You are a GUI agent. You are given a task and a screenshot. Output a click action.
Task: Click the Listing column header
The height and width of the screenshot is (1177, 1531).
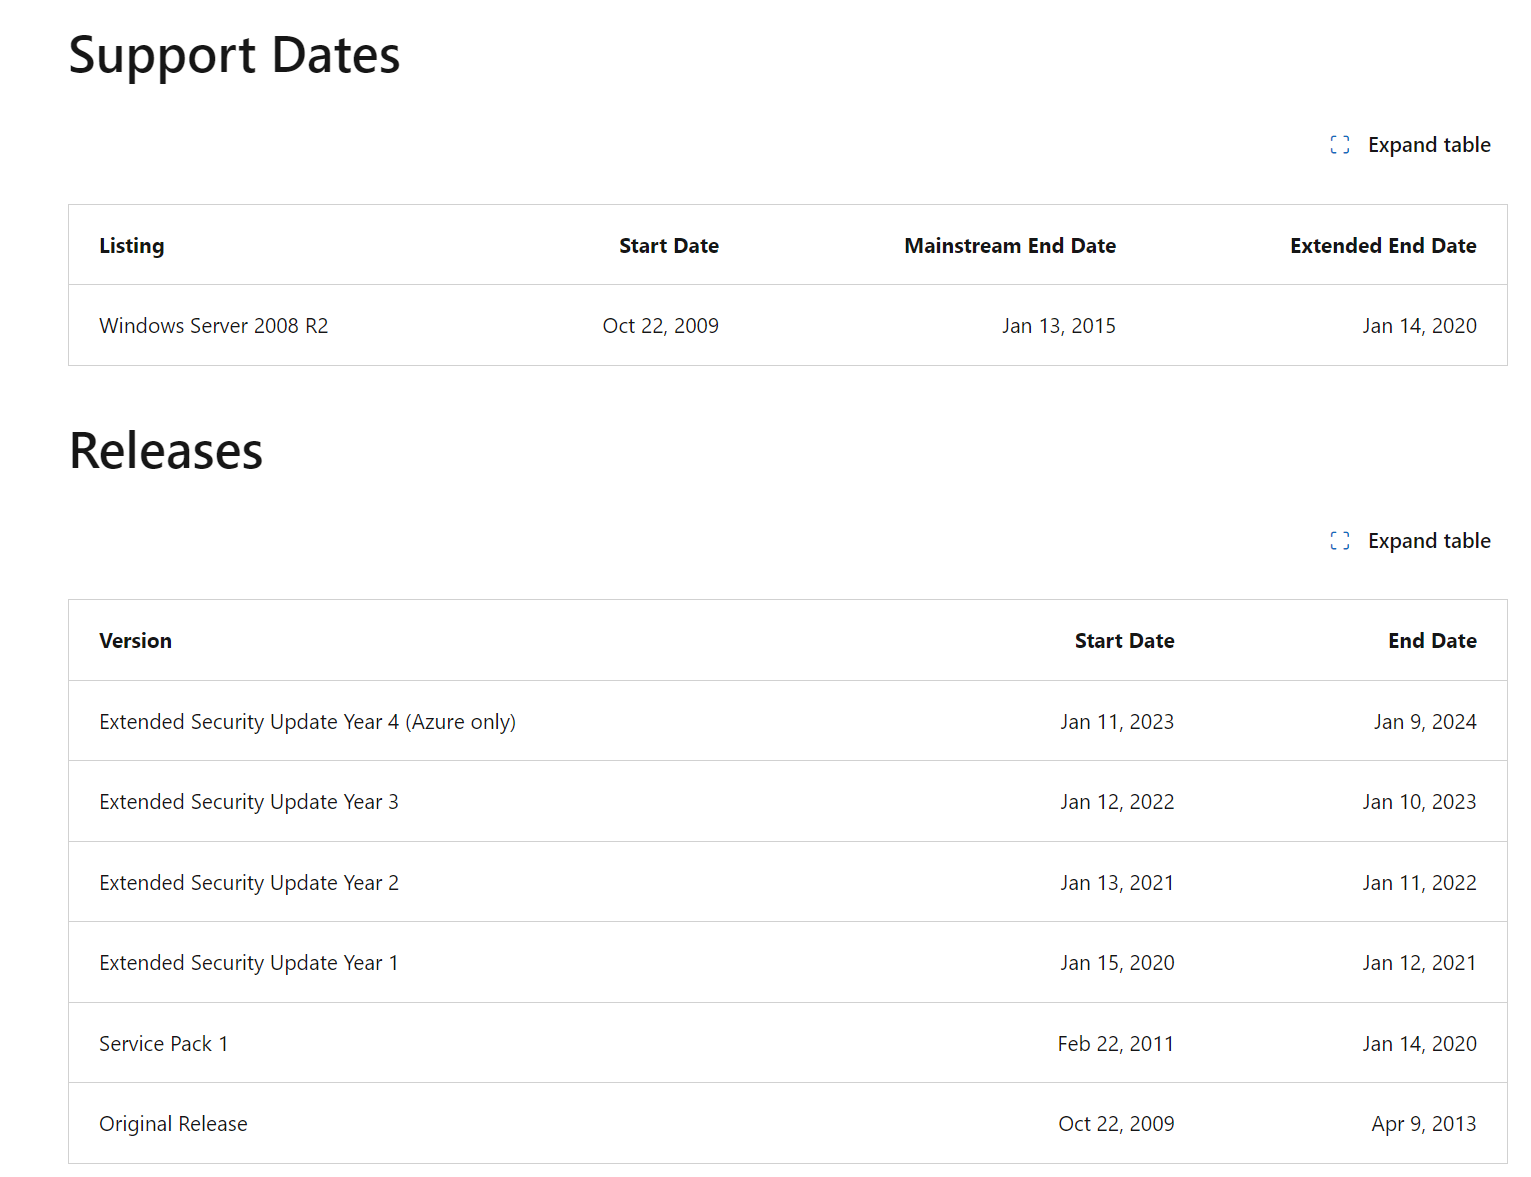(x=132, y=246)
